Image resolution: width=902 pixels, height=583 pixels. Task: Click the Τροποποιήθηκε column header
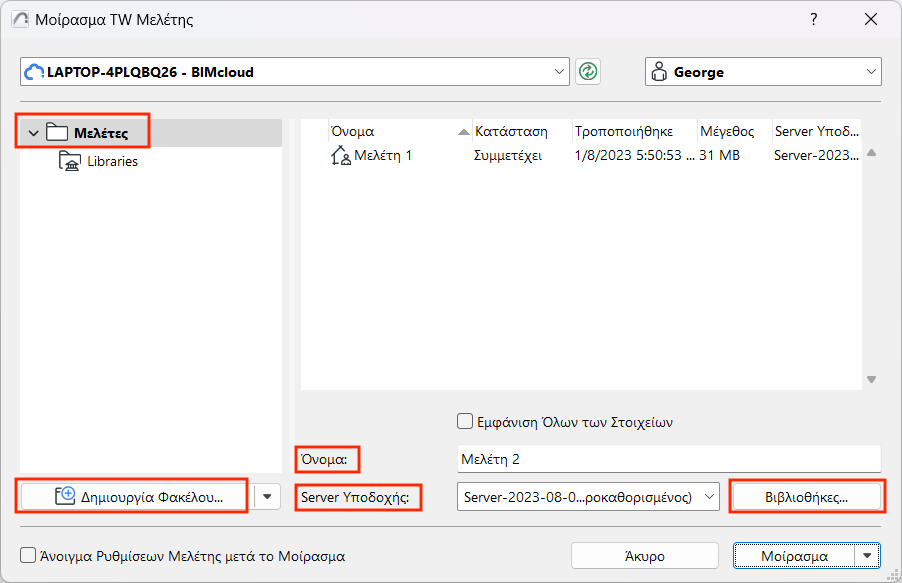click(x=635, y=132)
